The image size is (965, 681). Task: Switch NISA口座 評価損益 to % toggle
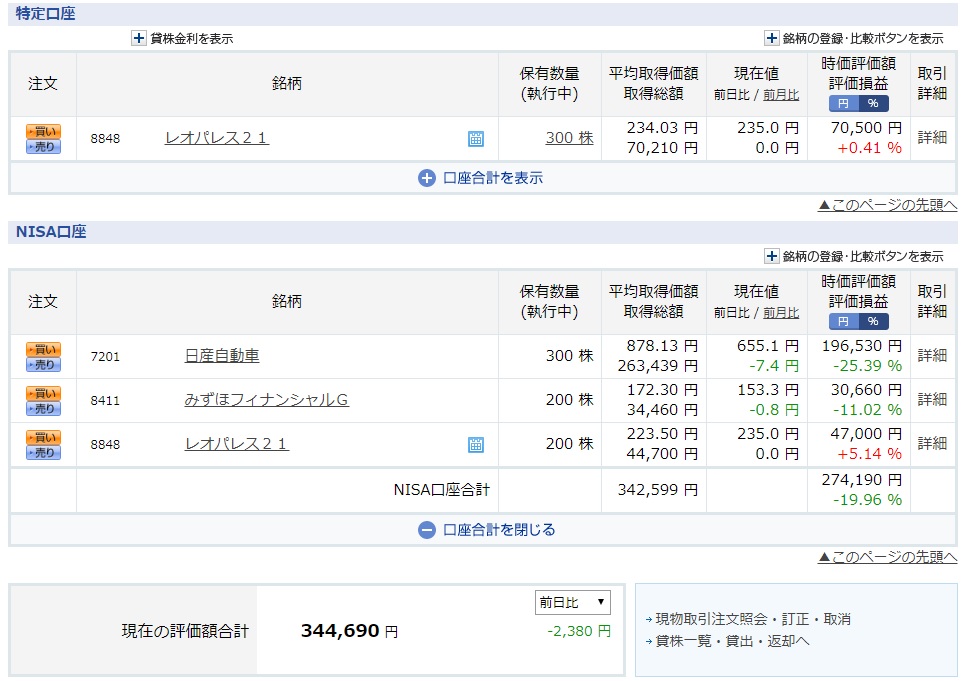(873, 321)
